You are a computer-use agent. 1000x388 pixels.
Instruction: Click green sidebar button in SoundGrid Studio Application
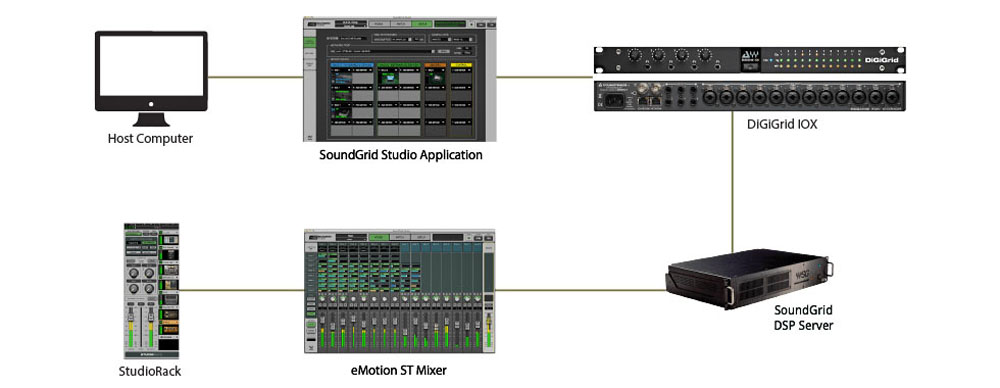point(310,42)
